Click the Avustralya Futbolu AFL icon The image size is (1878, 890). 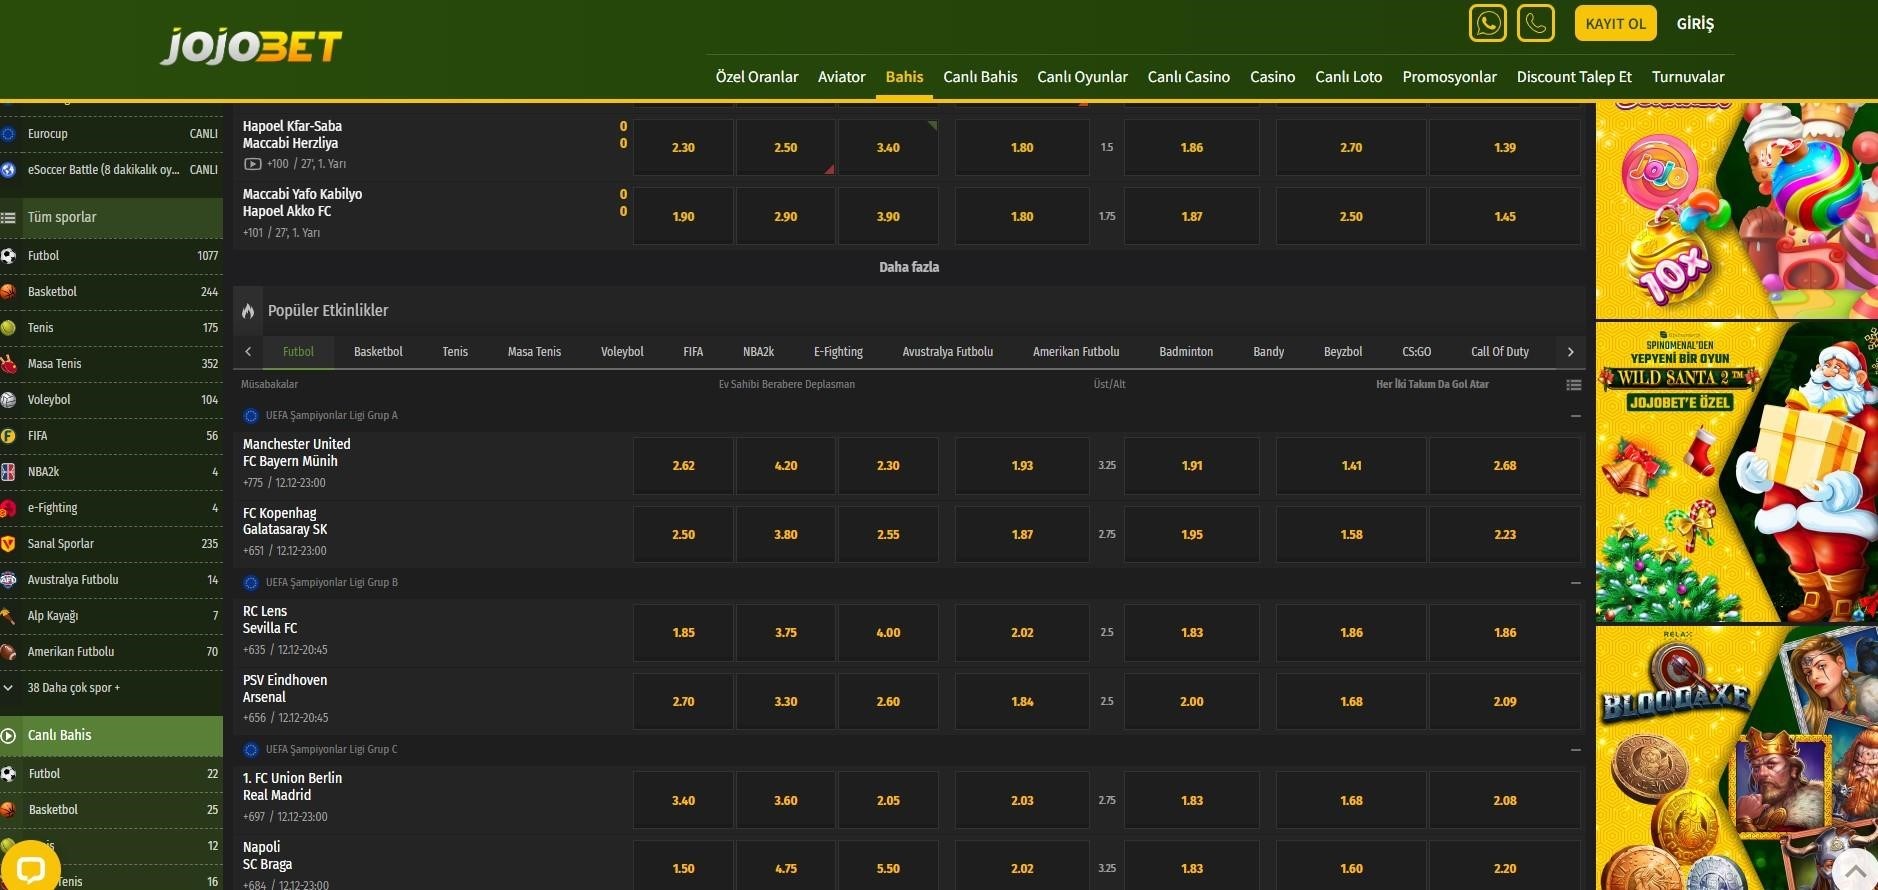point(9,580)
